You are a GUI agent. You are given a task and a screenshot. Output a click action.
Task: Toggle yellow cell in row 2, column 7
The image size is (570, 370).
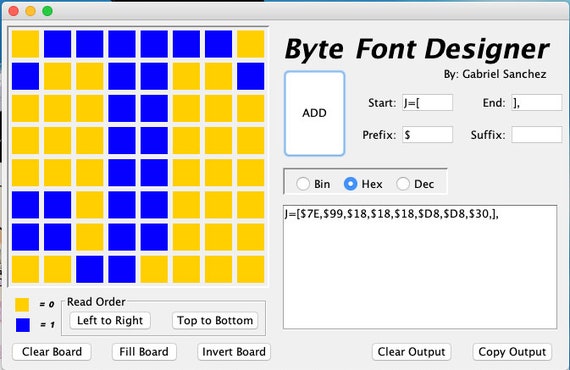coord(218,76)
